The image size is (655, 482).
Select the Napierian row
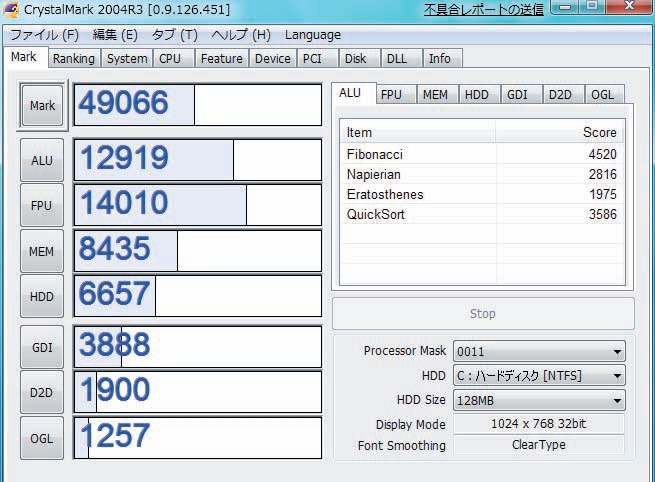point(482,174)
